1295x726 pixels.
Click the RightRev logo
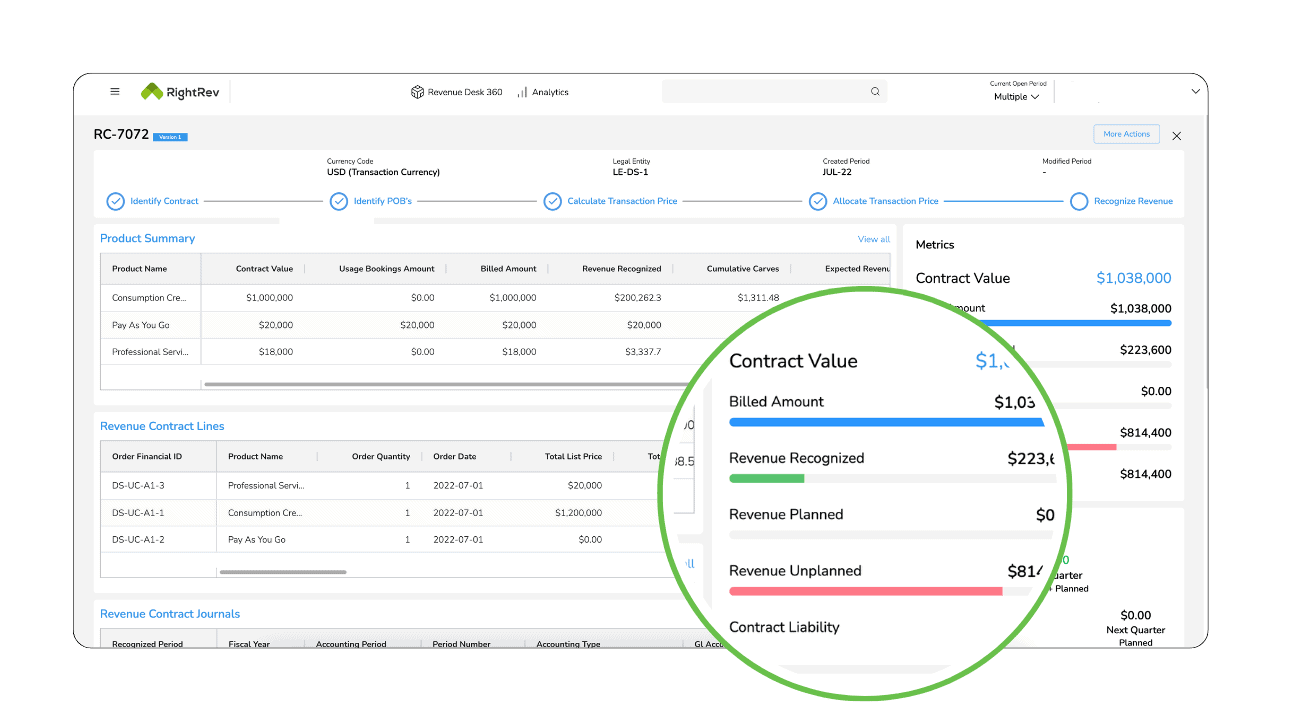[180, 92]
